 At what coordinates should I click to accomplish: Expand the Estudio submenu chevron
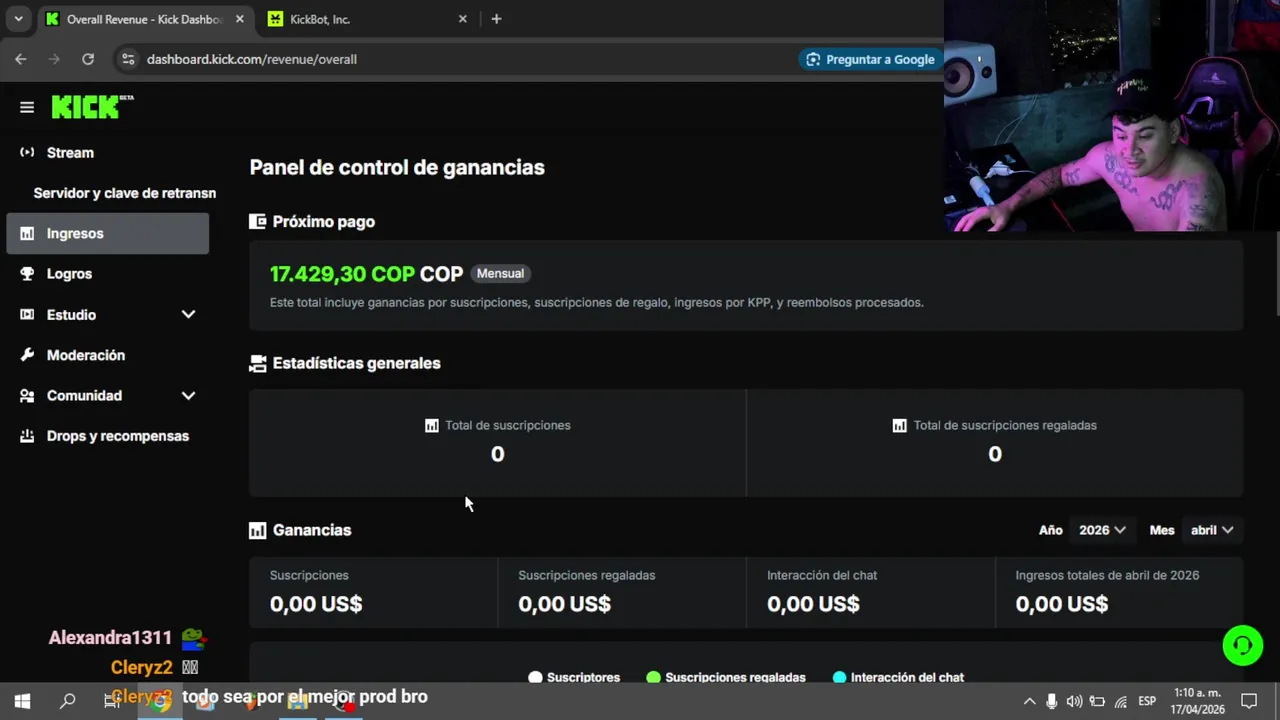(188, 314)
